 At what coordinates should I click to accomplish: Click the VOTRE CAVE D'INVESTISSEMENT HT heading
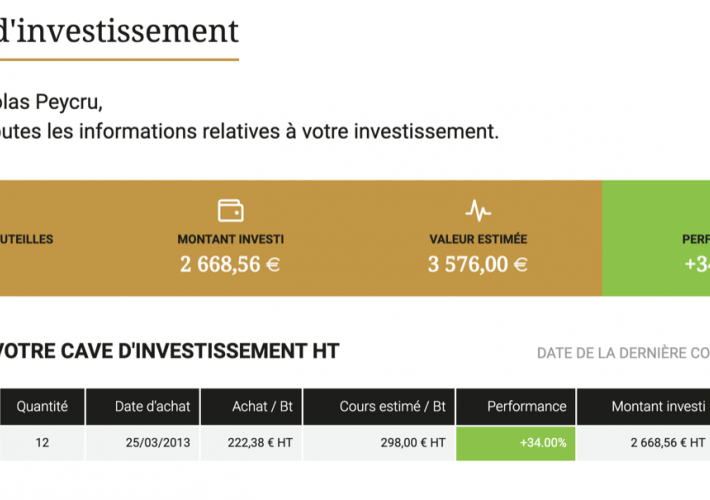click(x=168, y=351)
